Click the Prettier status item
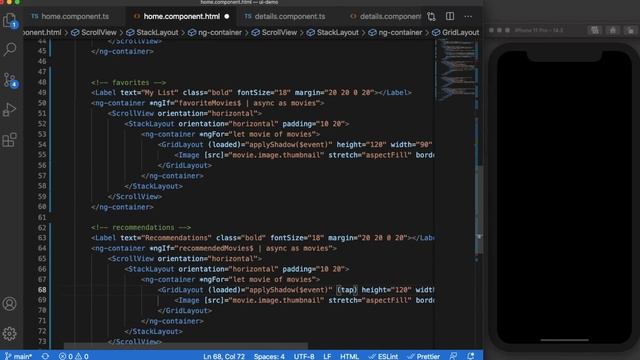The width and height of the screenshot is (640, 360). [424, 356]
